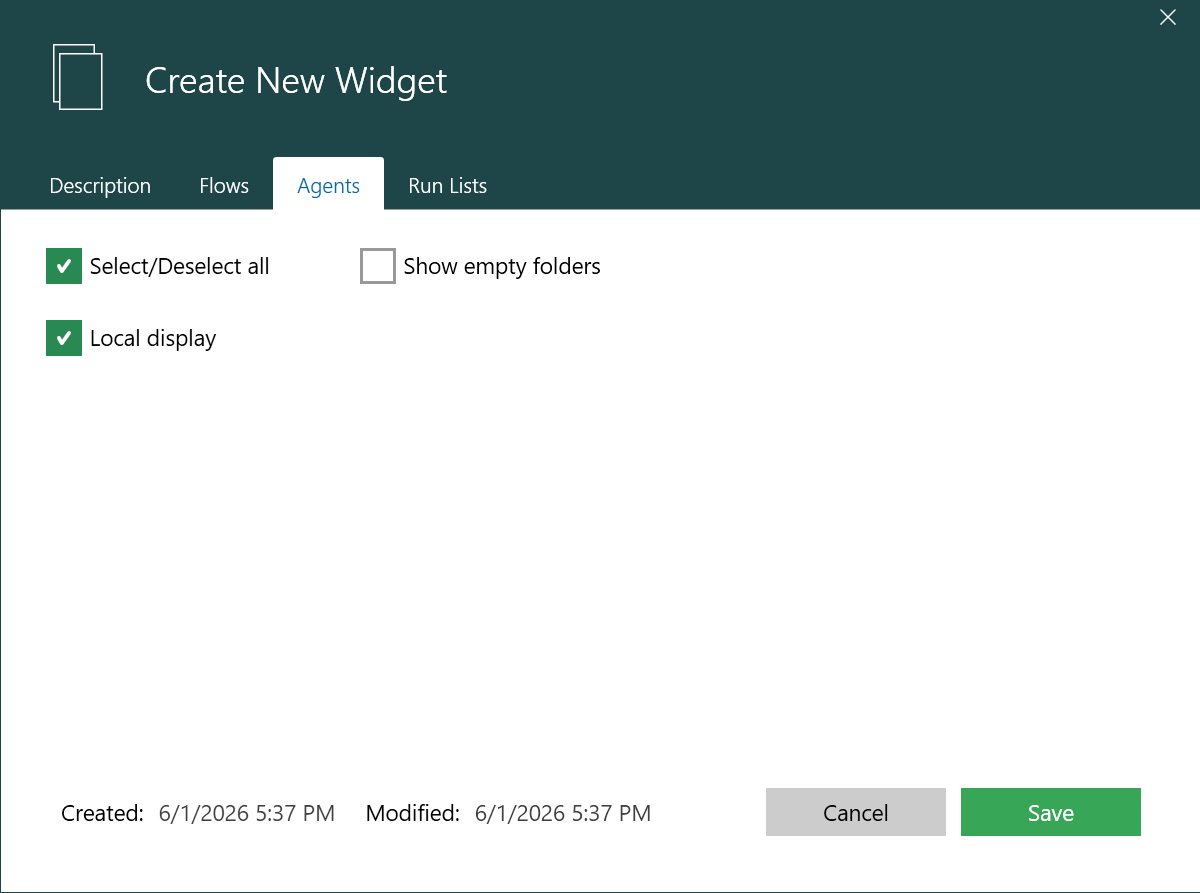Click the "Select/Deselect all" label text
1200x893 pixels.
point(180,266)
